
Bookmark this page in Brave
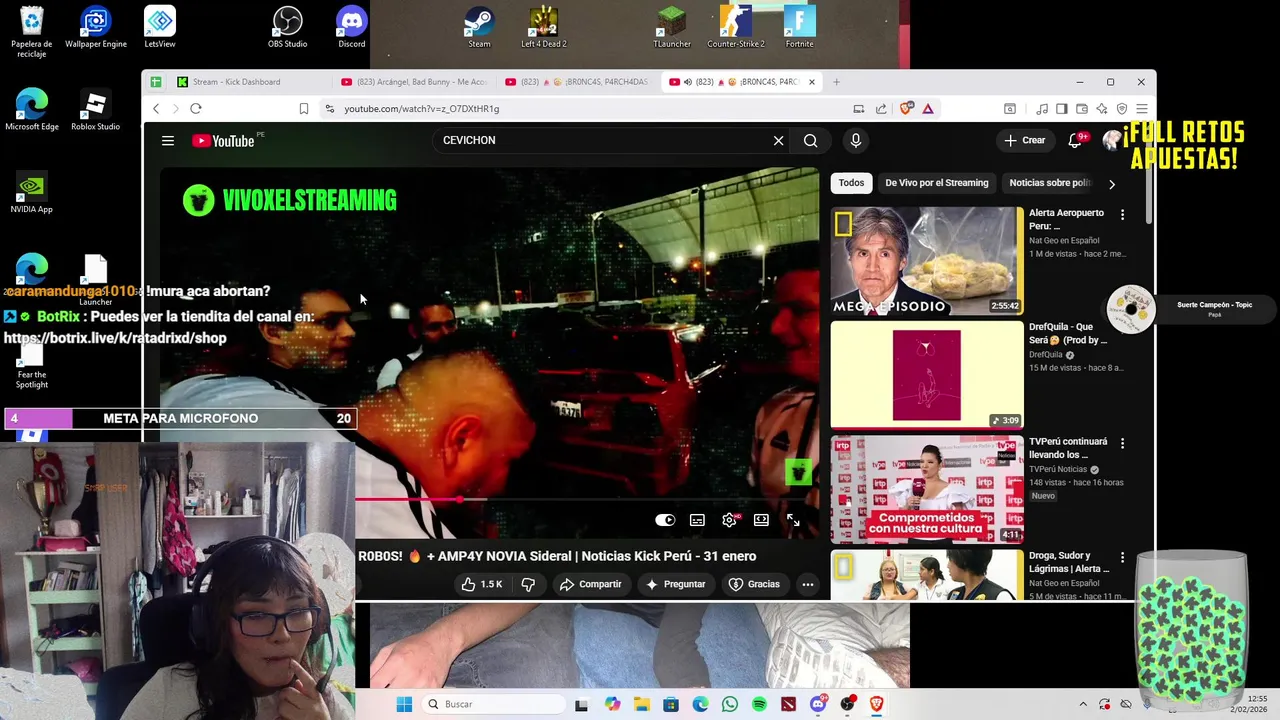point(303,109)
